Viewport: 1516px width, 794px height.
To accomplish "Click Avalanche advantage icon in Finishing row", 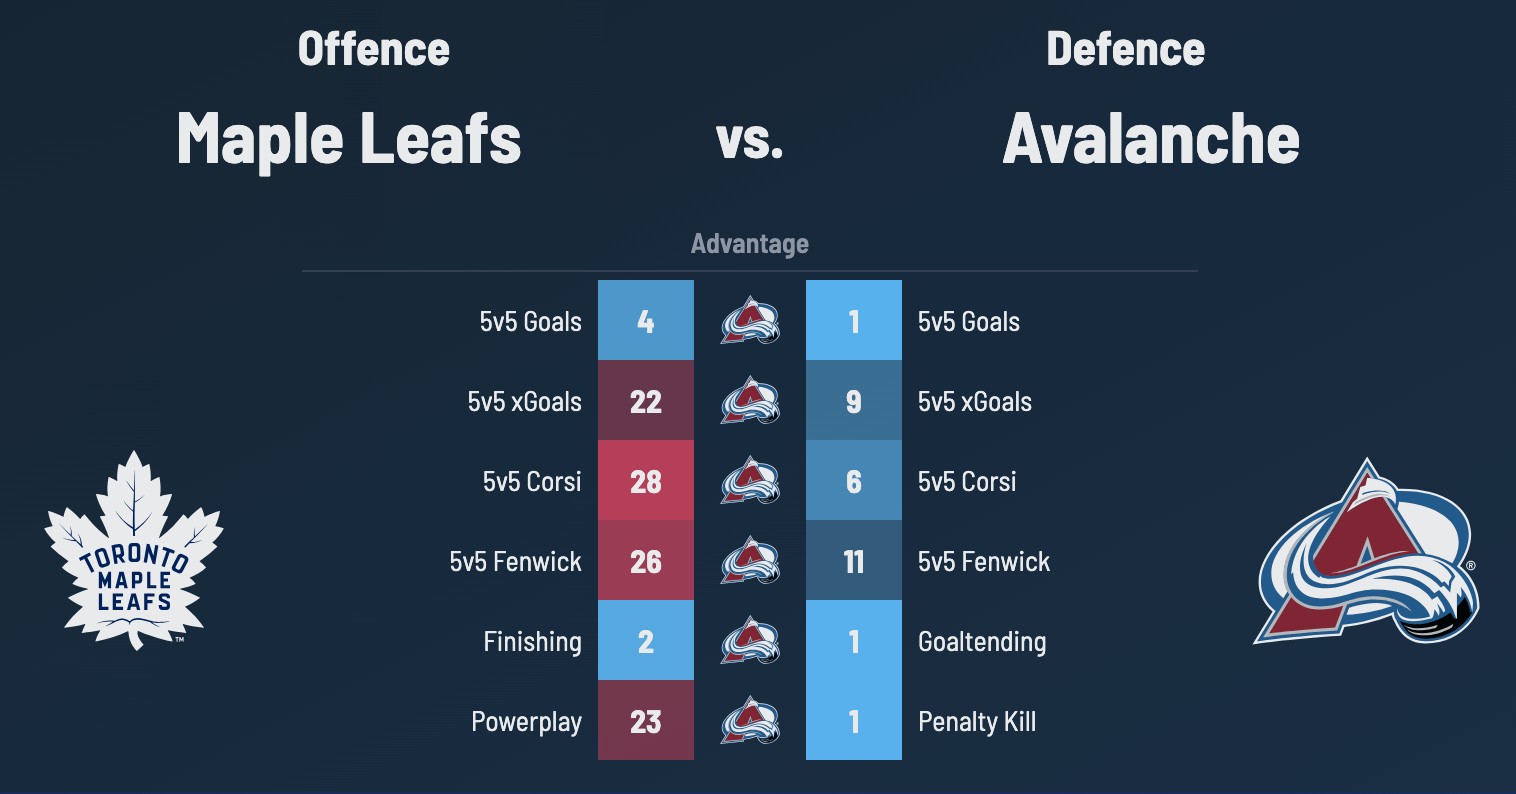I will click(x=750, y=641).
